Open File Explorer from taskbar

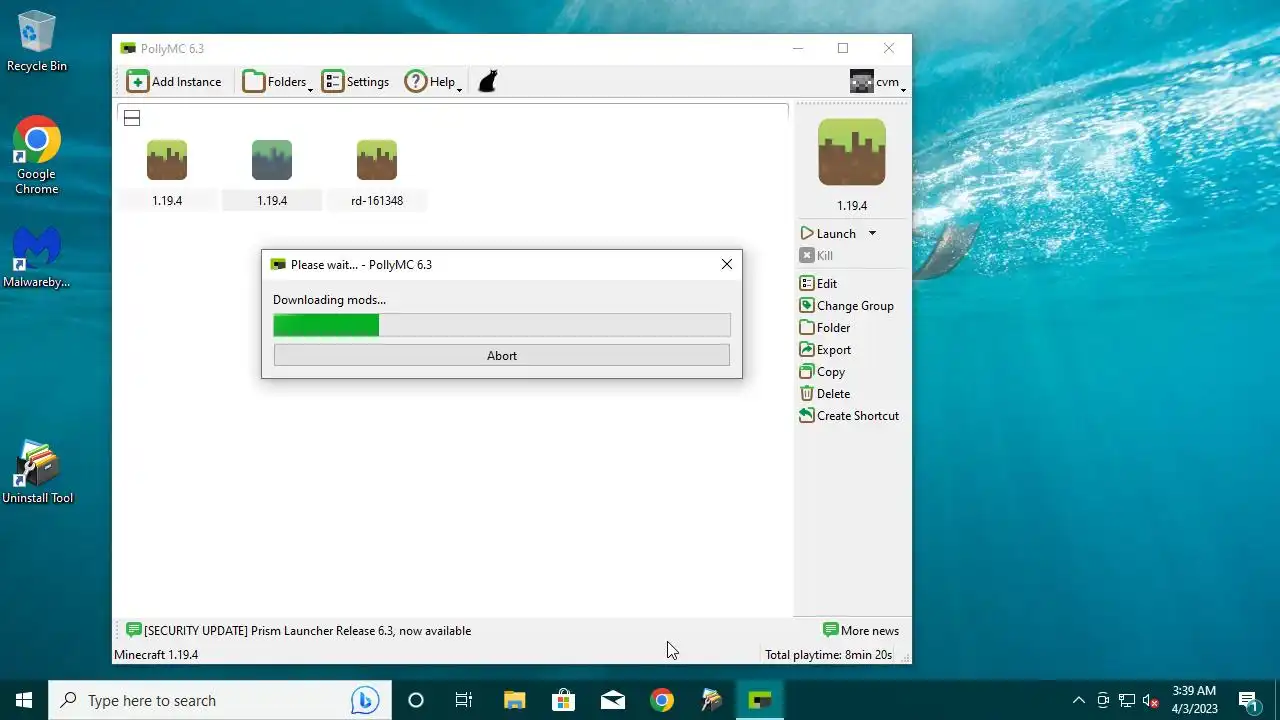514,700
